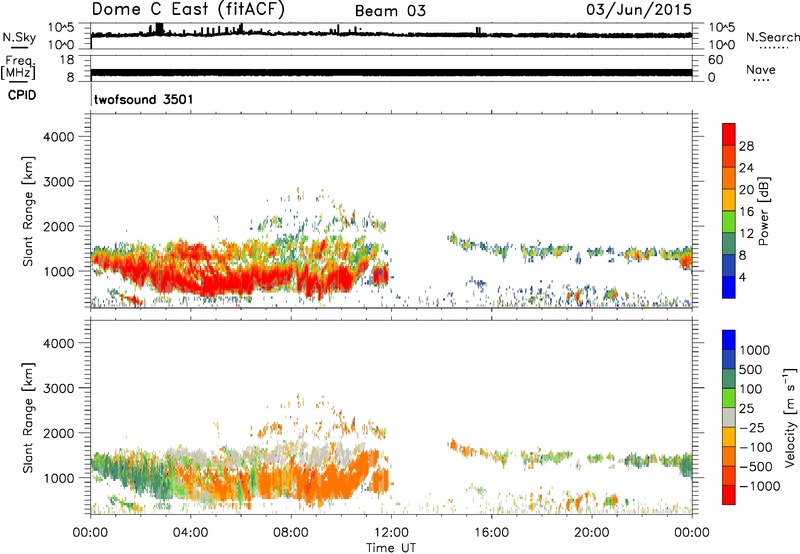Click the "4" power colorbar label

click(x=742, y=277)
